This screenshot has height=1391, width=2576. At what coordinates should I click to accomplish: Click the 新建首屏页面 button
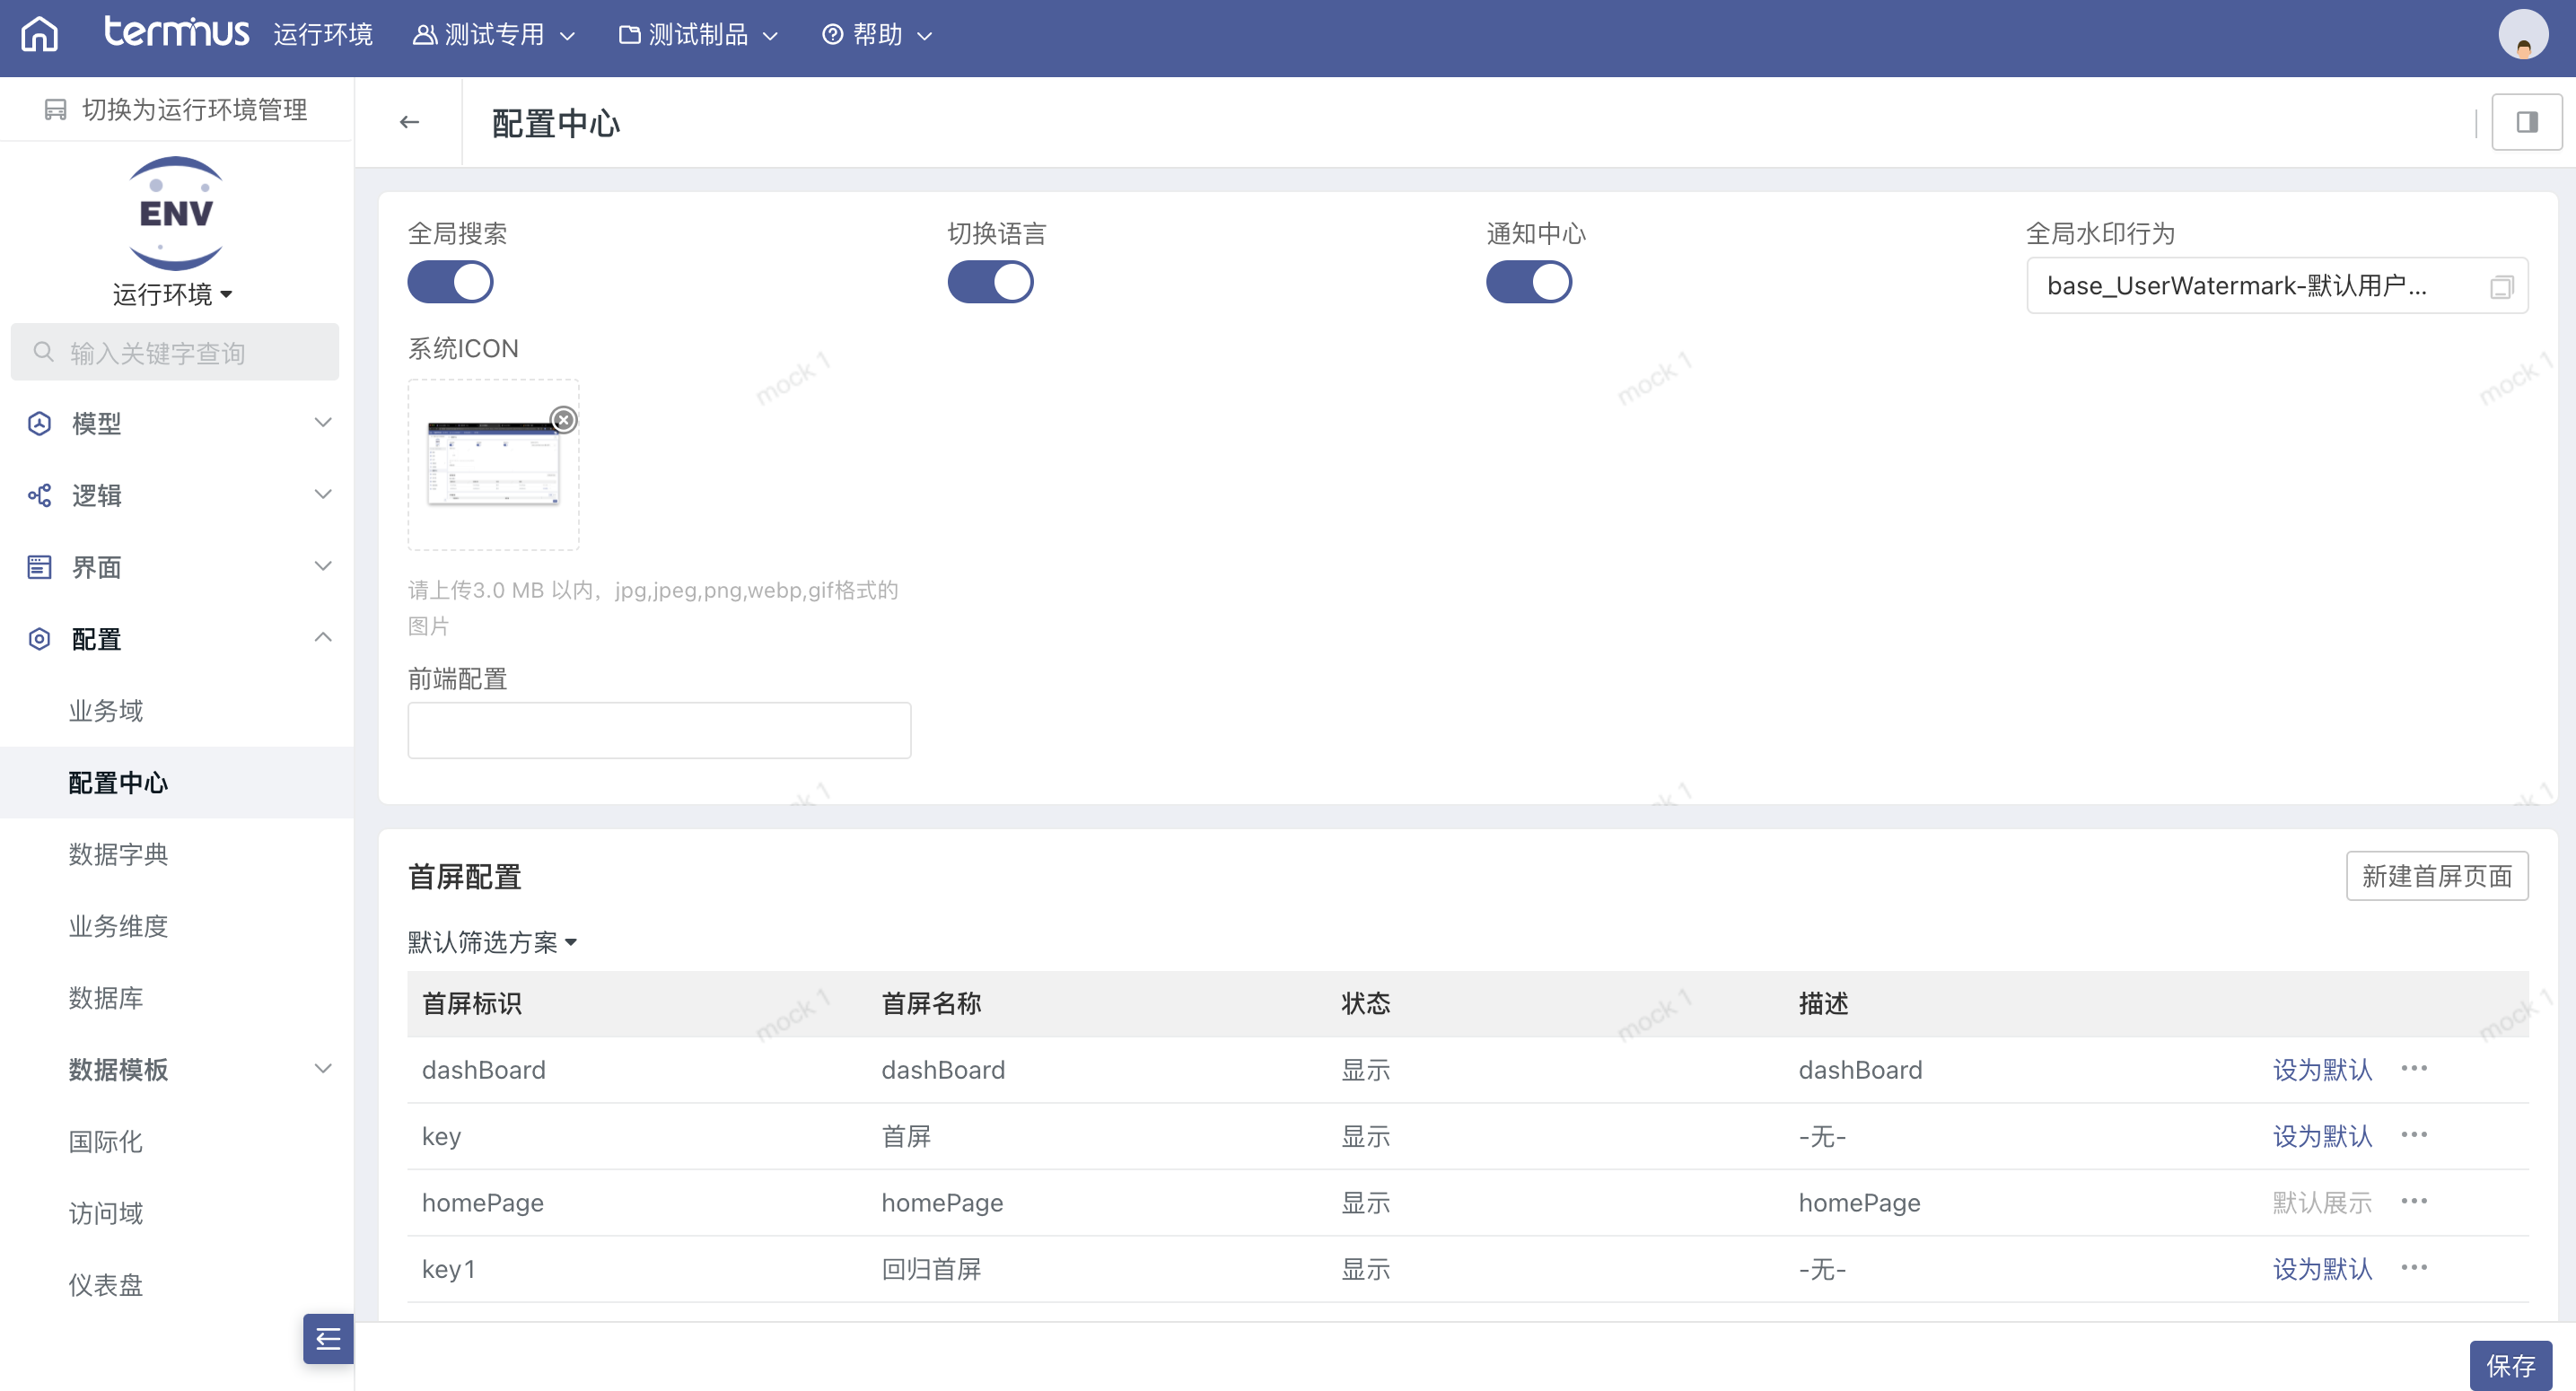(2436, 876)
